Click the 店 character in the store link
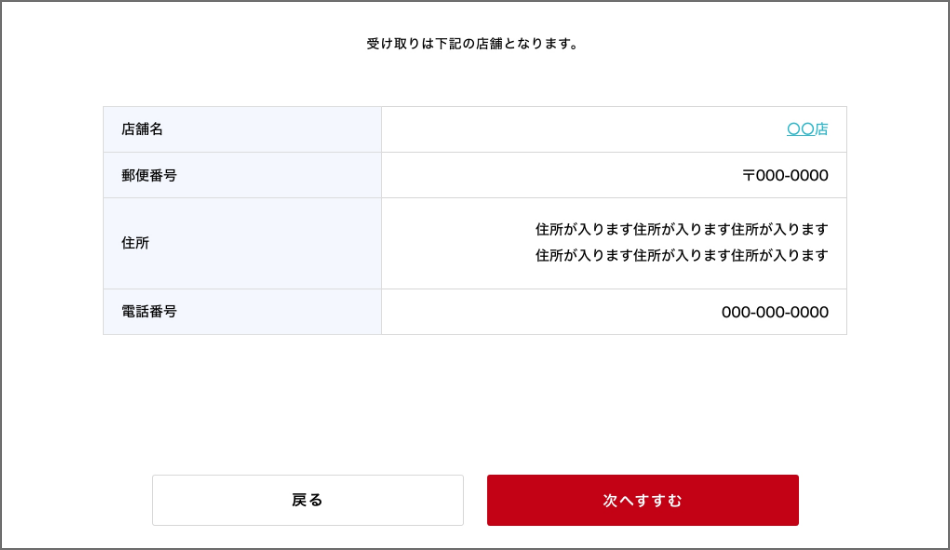The width and height of the screenshot is (950, 550). click(x=821, y=129)
